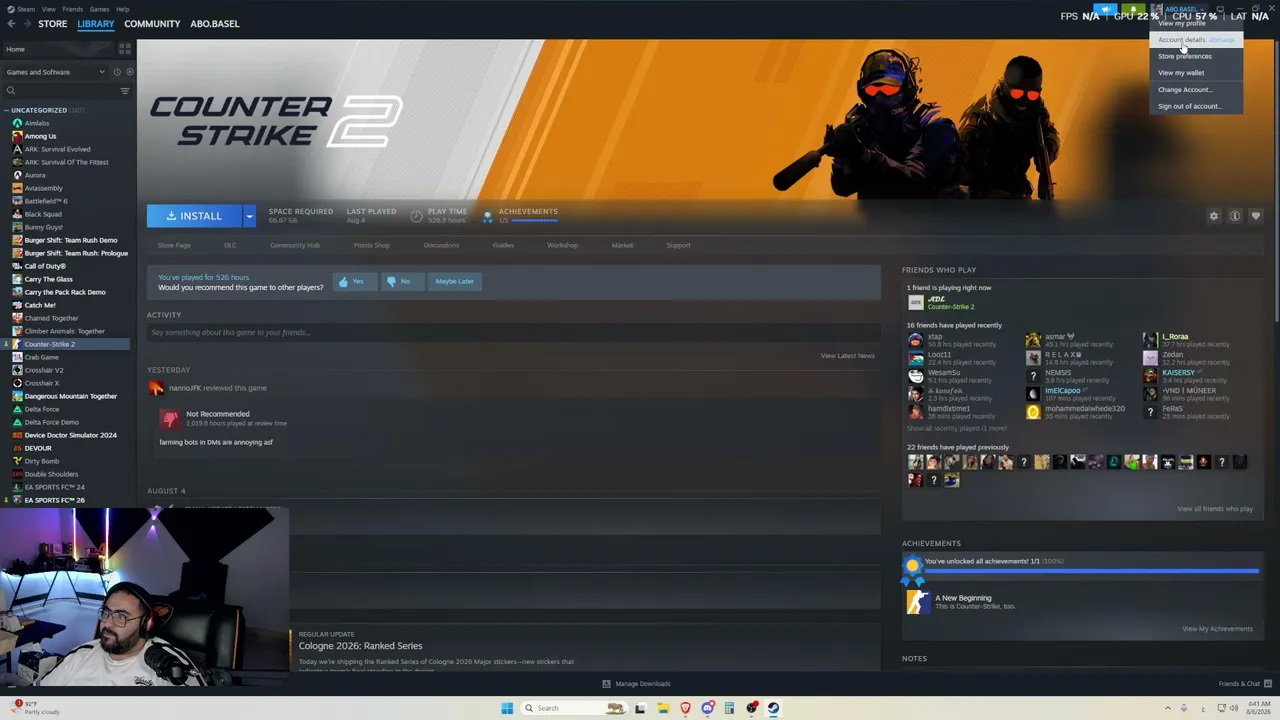
Task: Open game info icon
Action: (x=1235, y=216)
